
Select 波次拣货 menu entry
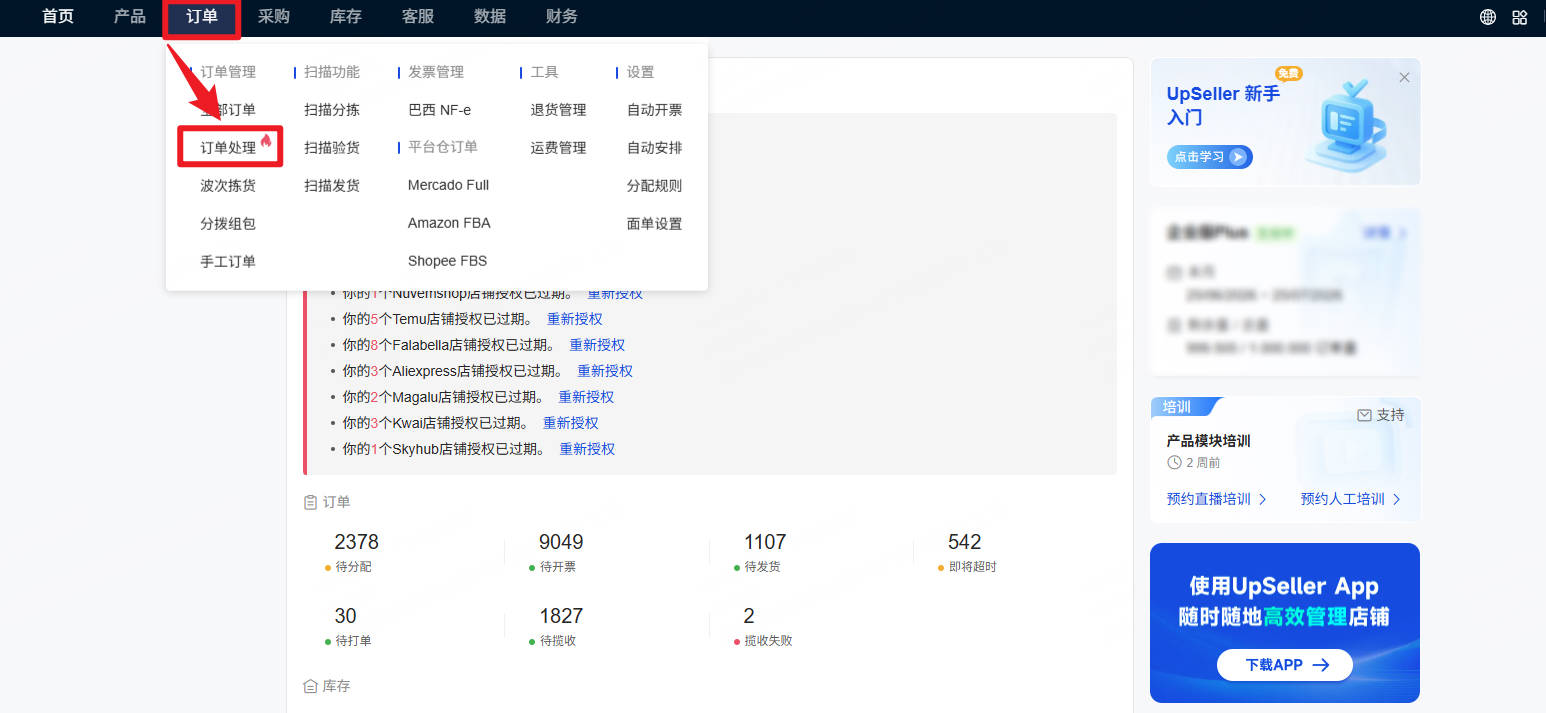(228, 186)
